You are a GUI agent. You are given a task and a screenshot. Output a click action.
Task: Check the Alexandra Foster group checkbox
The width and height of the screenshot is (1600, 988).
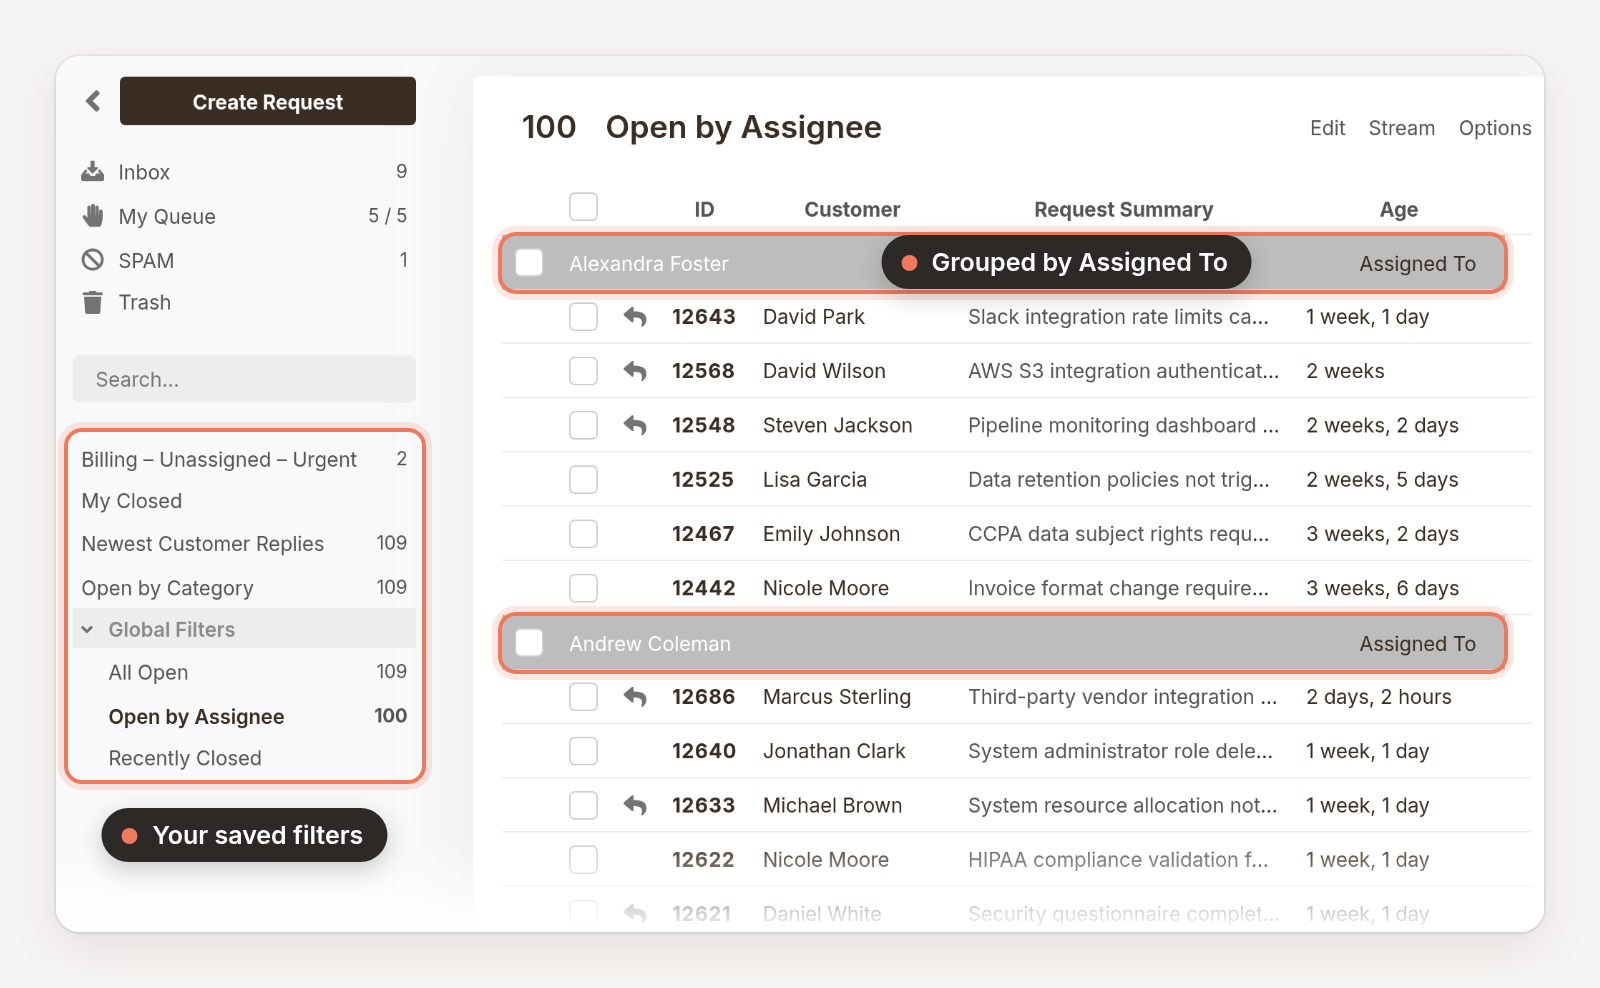coord(529,263)
